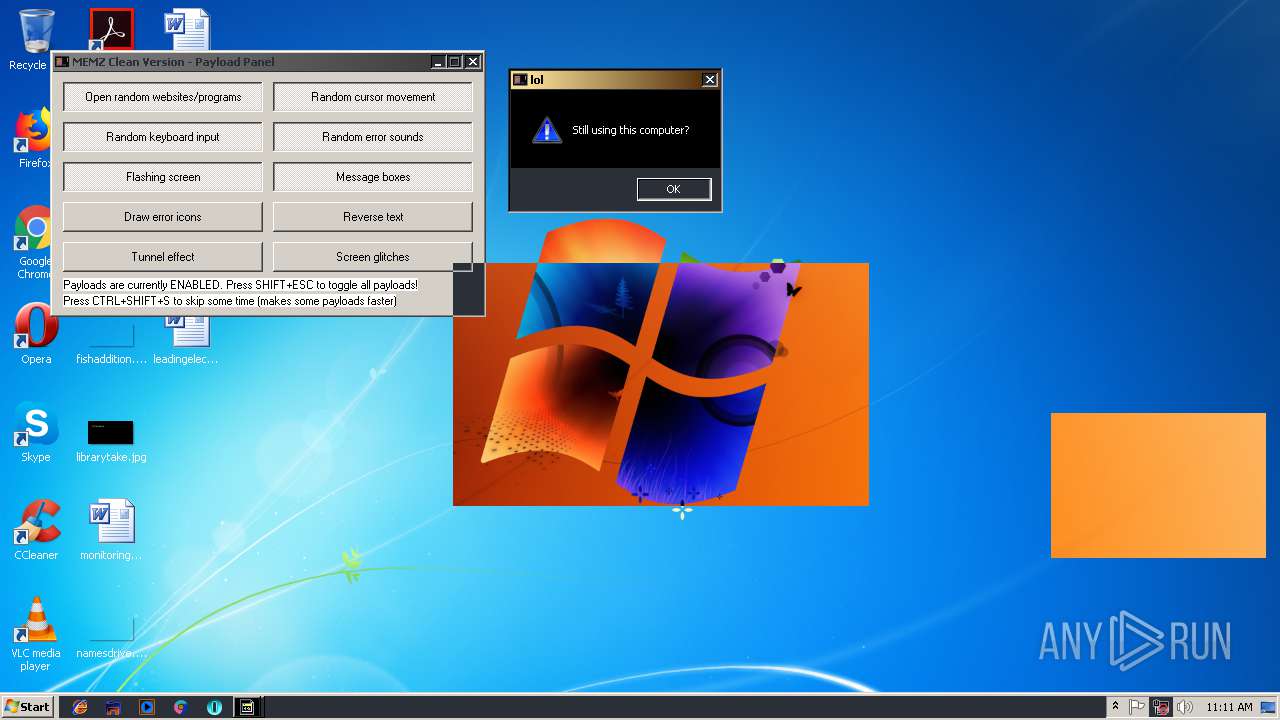Toggle the Random cursor movement payload

pyautogui.click(x=373, y=97)
